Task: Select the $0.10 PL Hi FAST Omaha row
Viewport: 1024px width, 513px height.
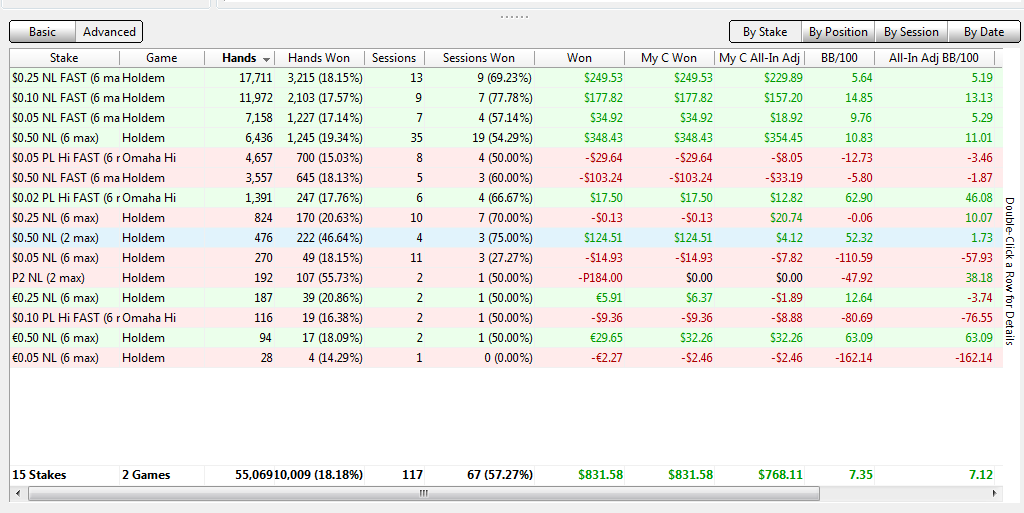Action: pos(506,318)
